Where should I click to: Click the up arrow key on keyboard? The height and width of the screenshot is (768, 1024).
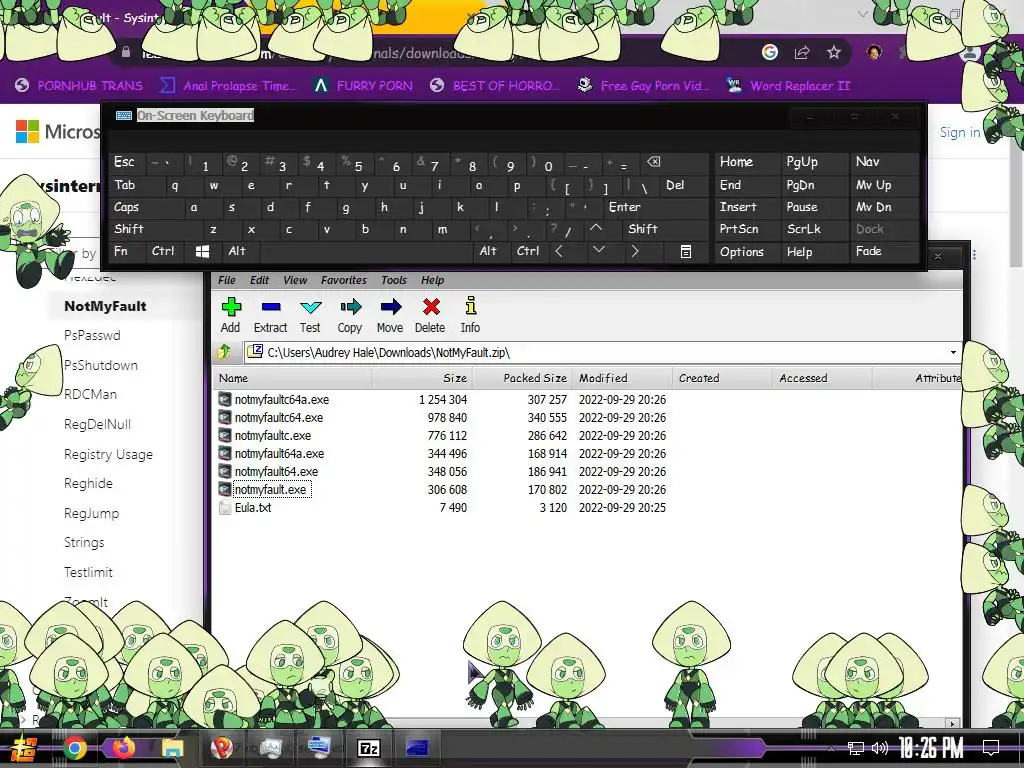click(596, 229)
